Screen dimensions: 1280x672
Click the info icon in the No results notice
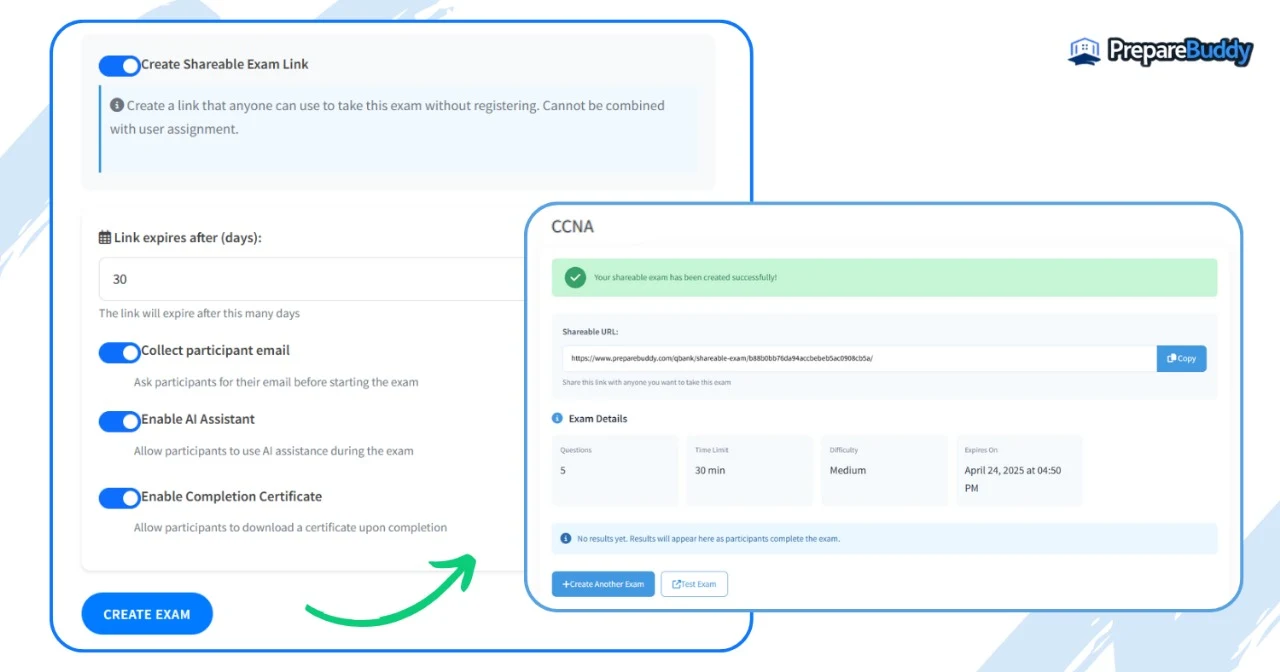click(566, 538)
